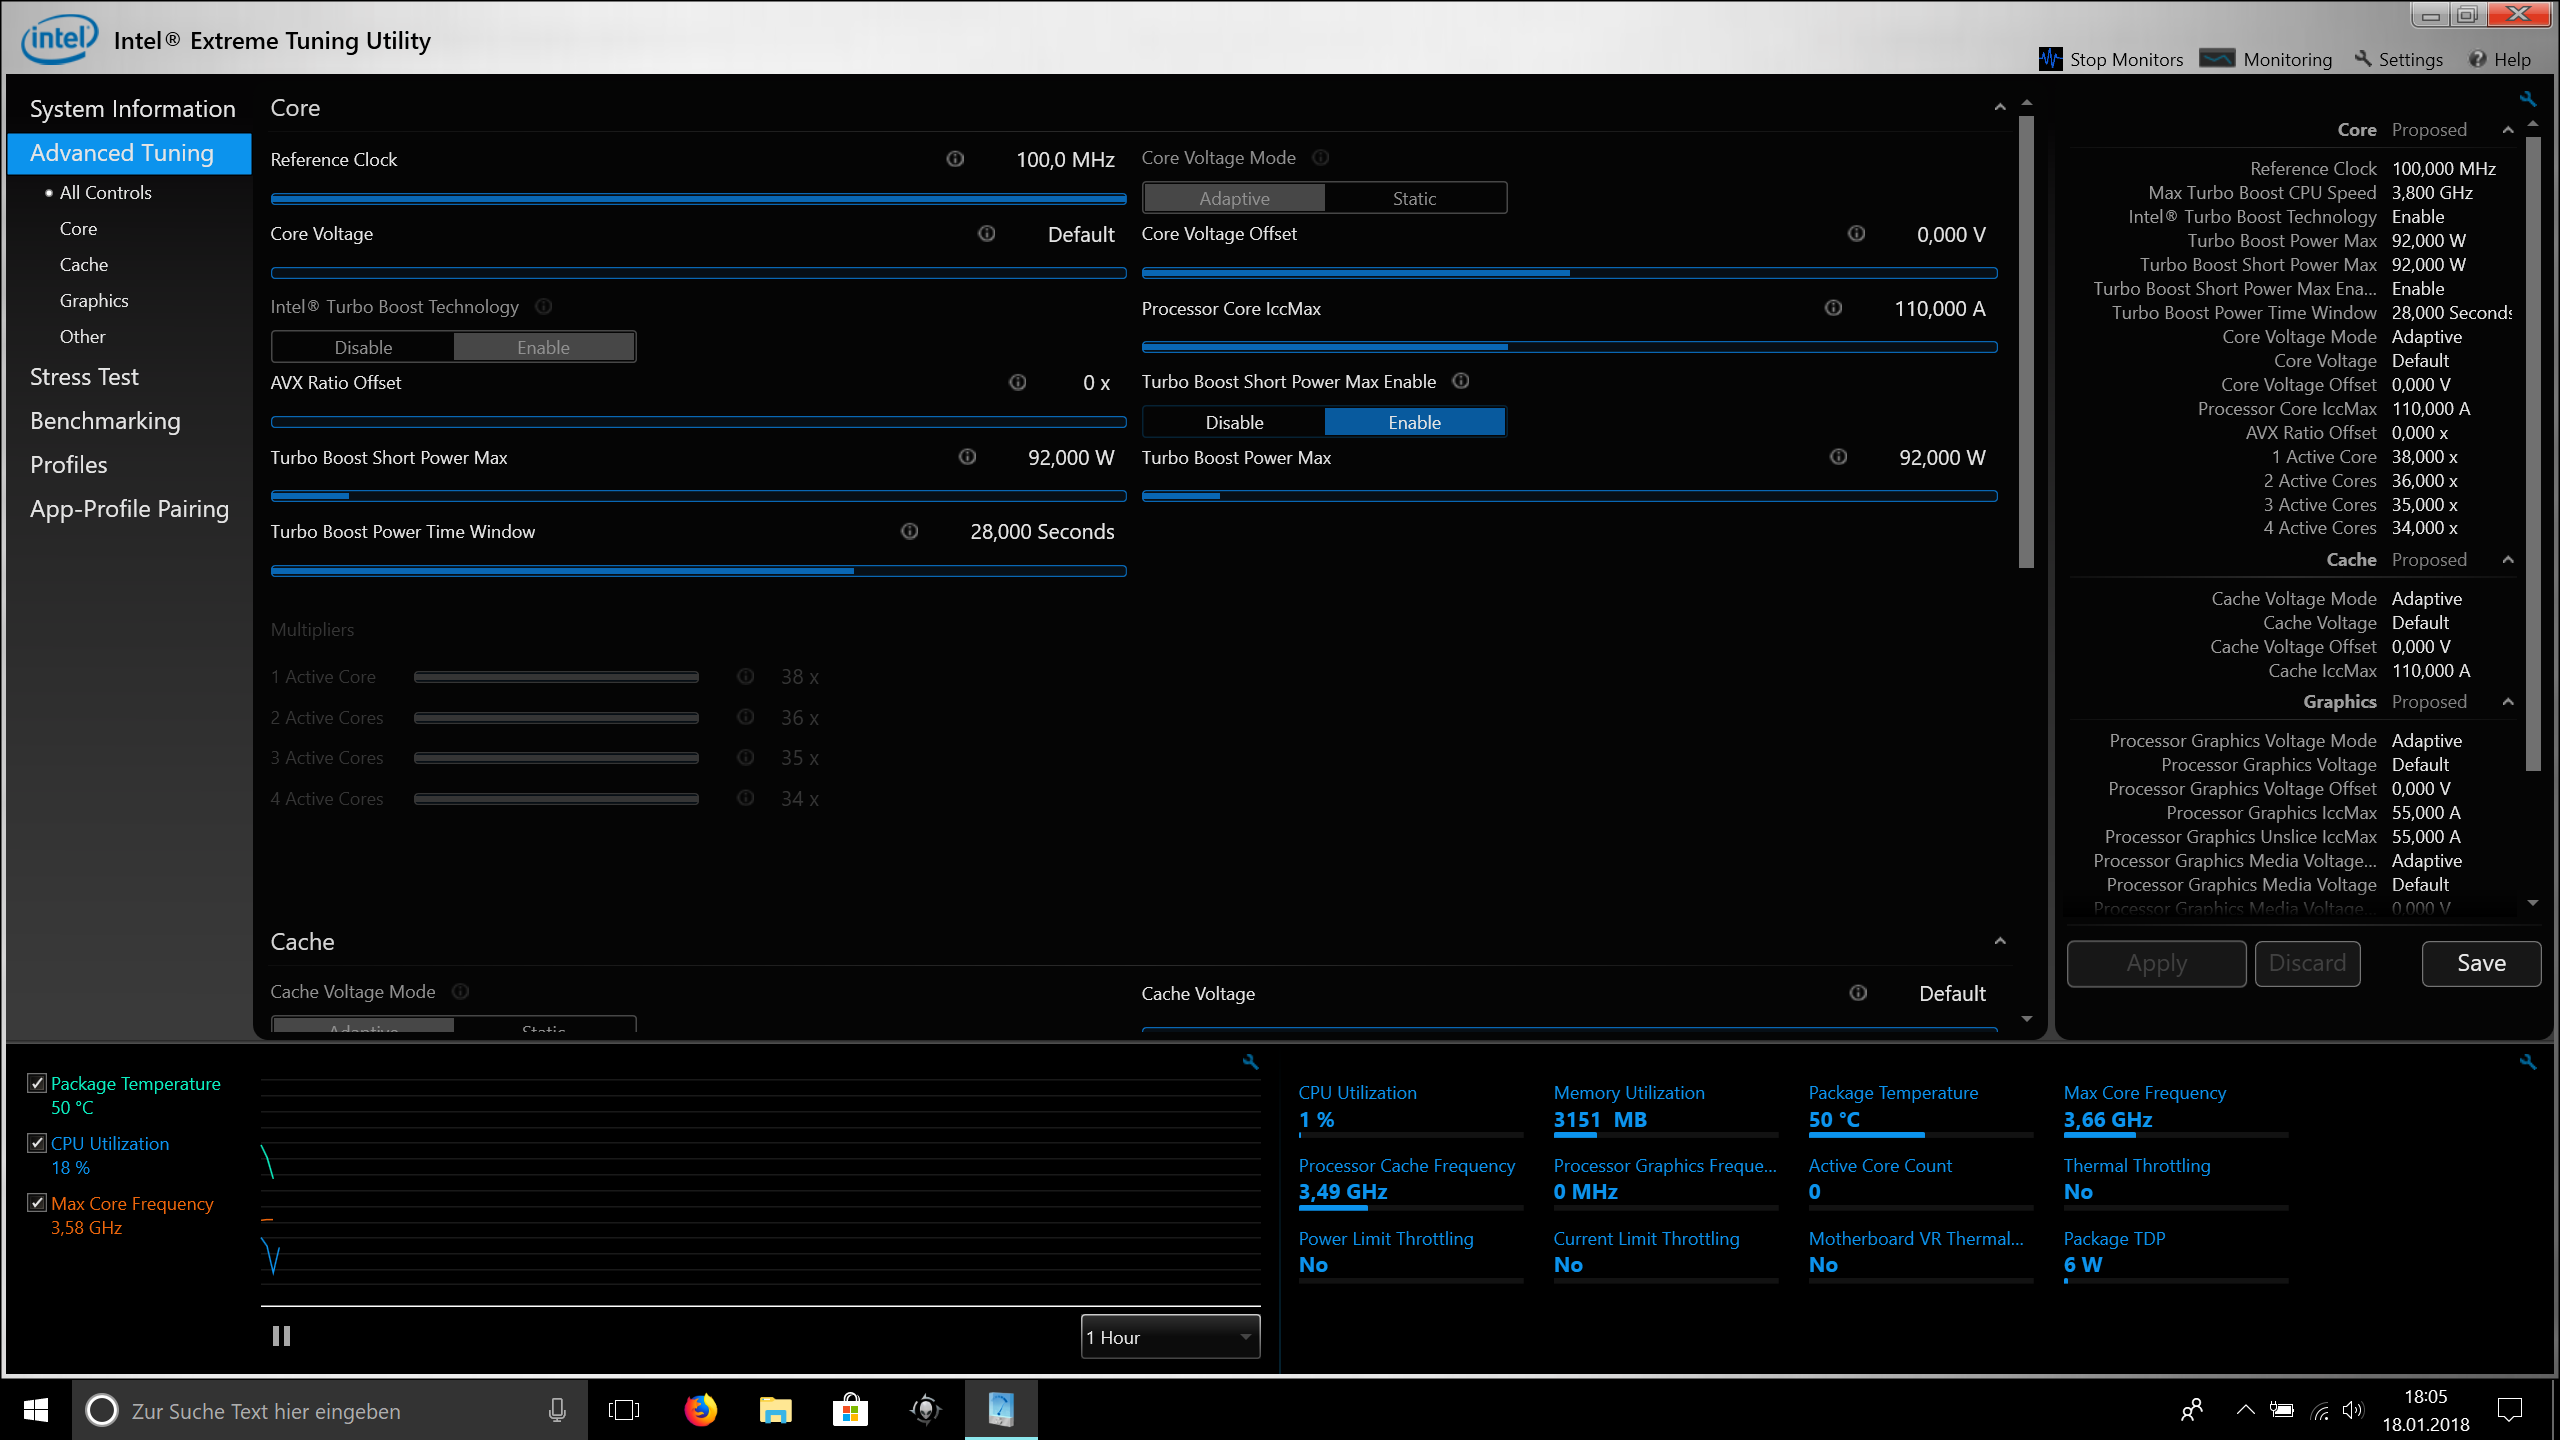Open the Stress Test section

(84, 377)
